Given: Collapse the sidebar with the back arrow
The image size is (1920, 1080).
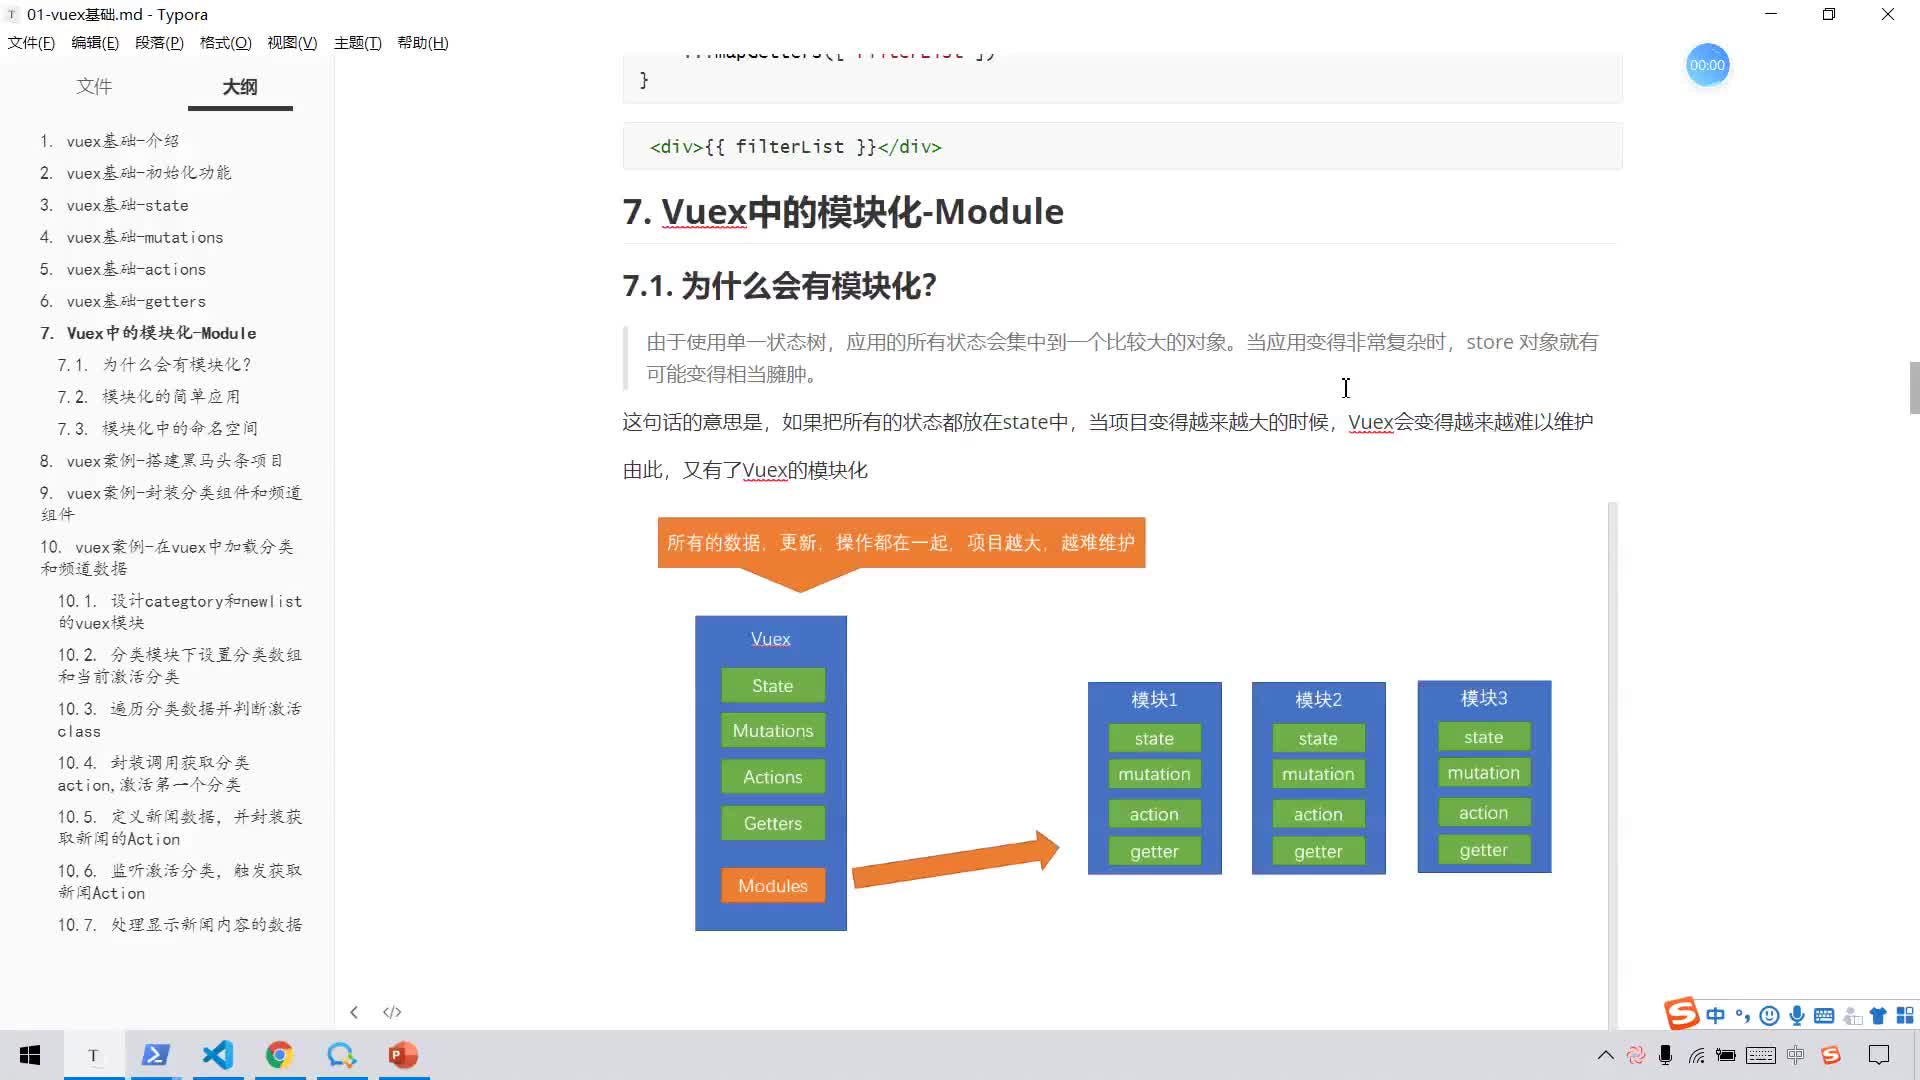Looking at the screenshot, I should [354, 1012].
